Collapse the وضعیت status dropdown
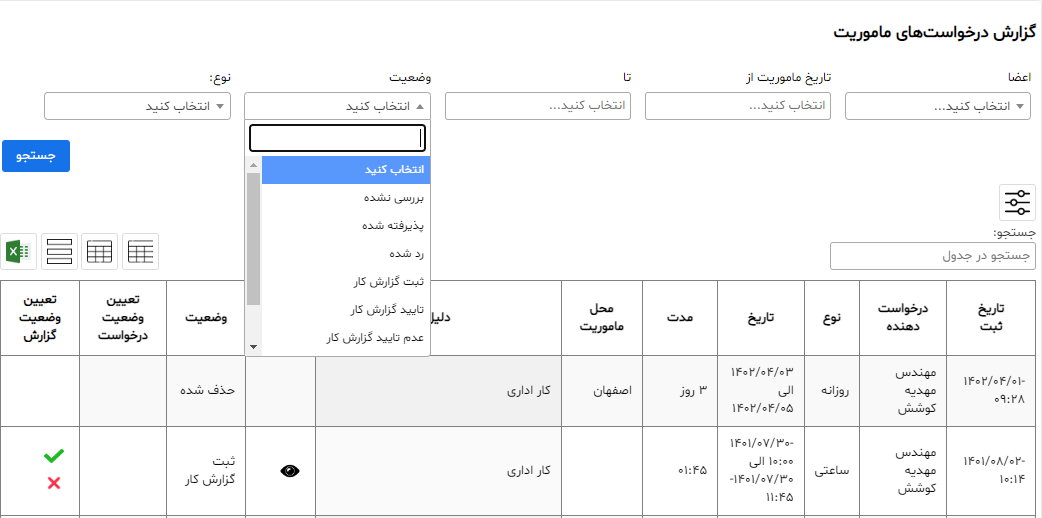 pyautogui.click(x=338, y=106)
